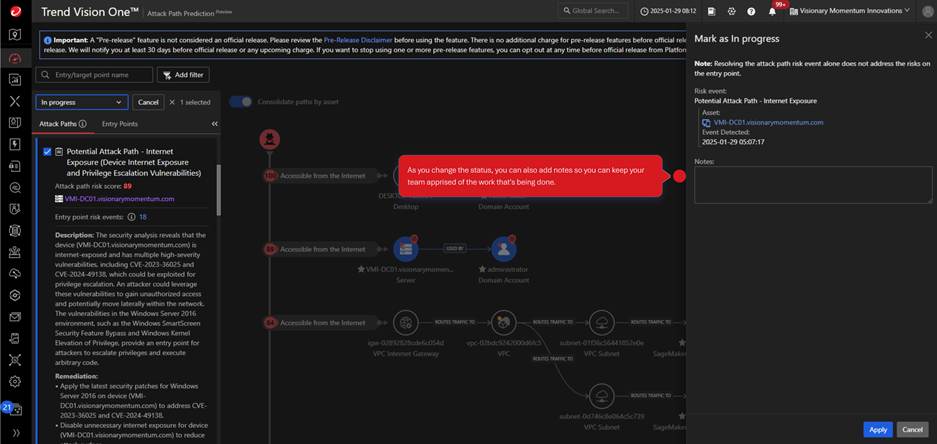Open the sidebar icon with 21 badge

pyautogui.click(x=13, y=409)
